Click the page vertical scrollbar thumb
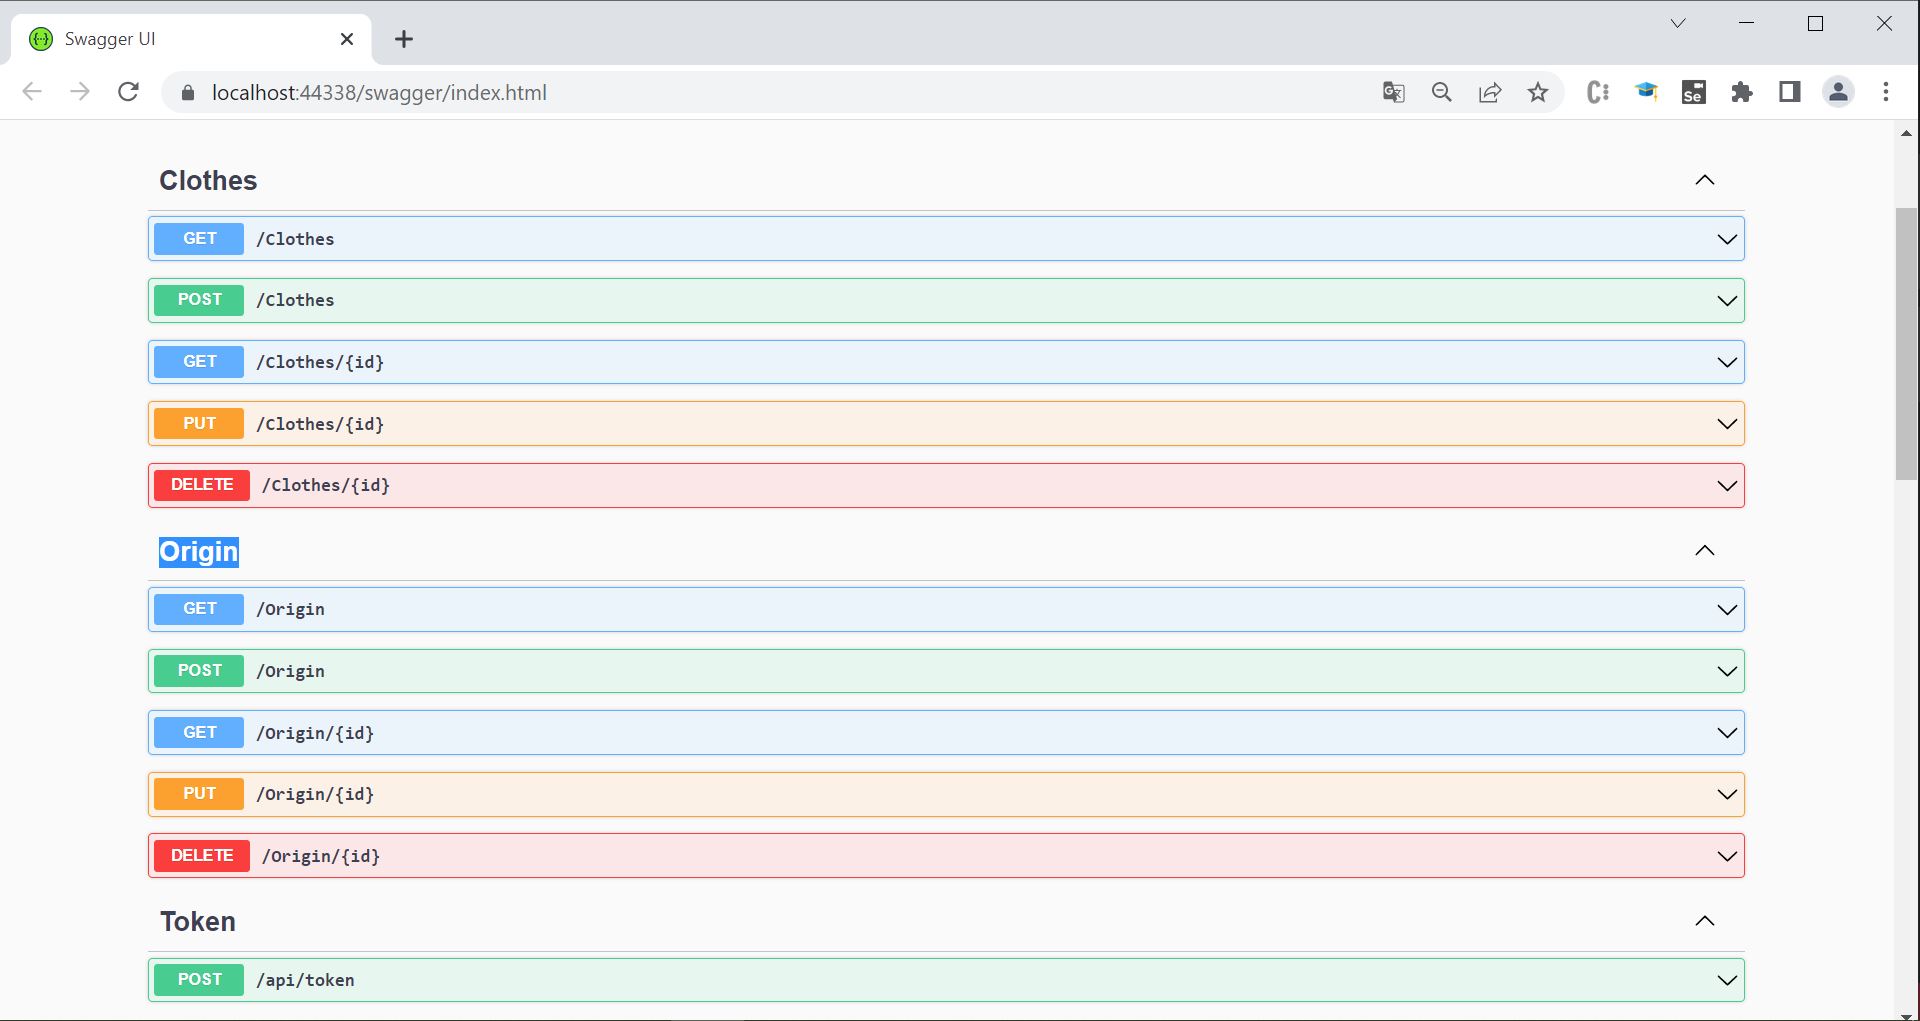Image resolution: width=1920 pixels, height=1021 pixels. point(1906,344)
